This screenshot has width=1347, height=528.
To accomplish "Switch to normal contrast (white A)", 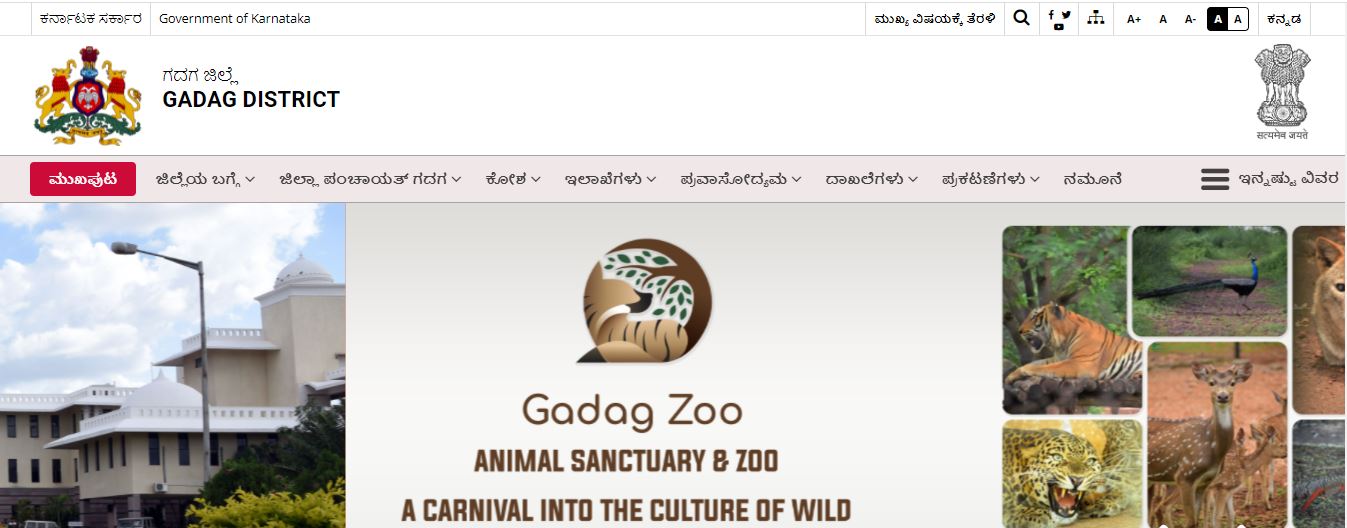I will tap(1238, 19).
